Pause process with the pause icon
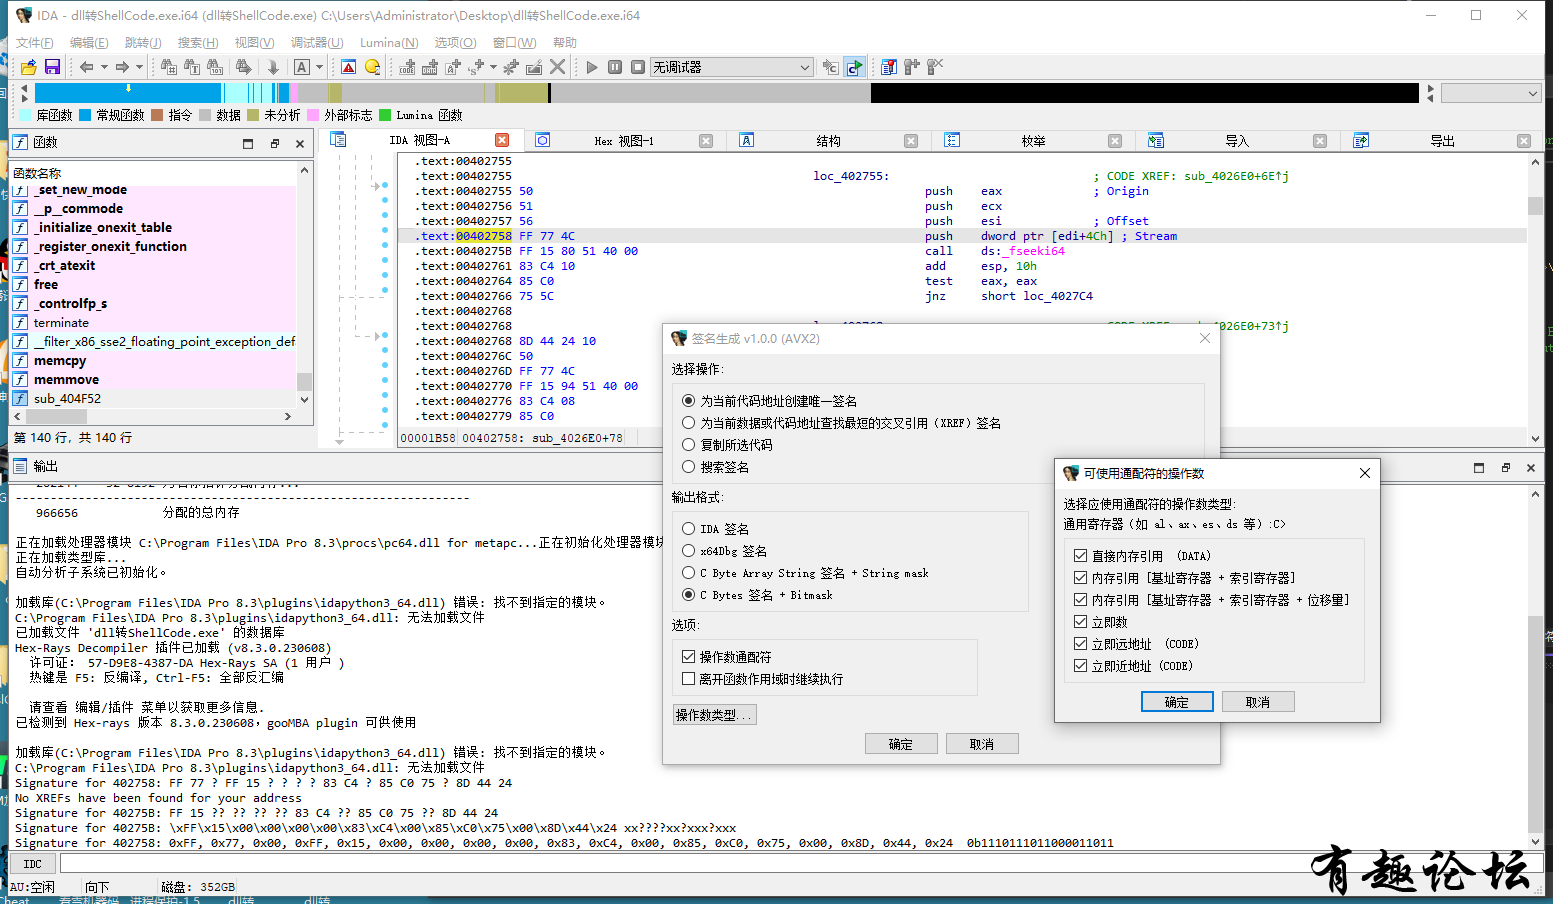The width and height of the screenshot is (1553, 904). tap(615, 67)
